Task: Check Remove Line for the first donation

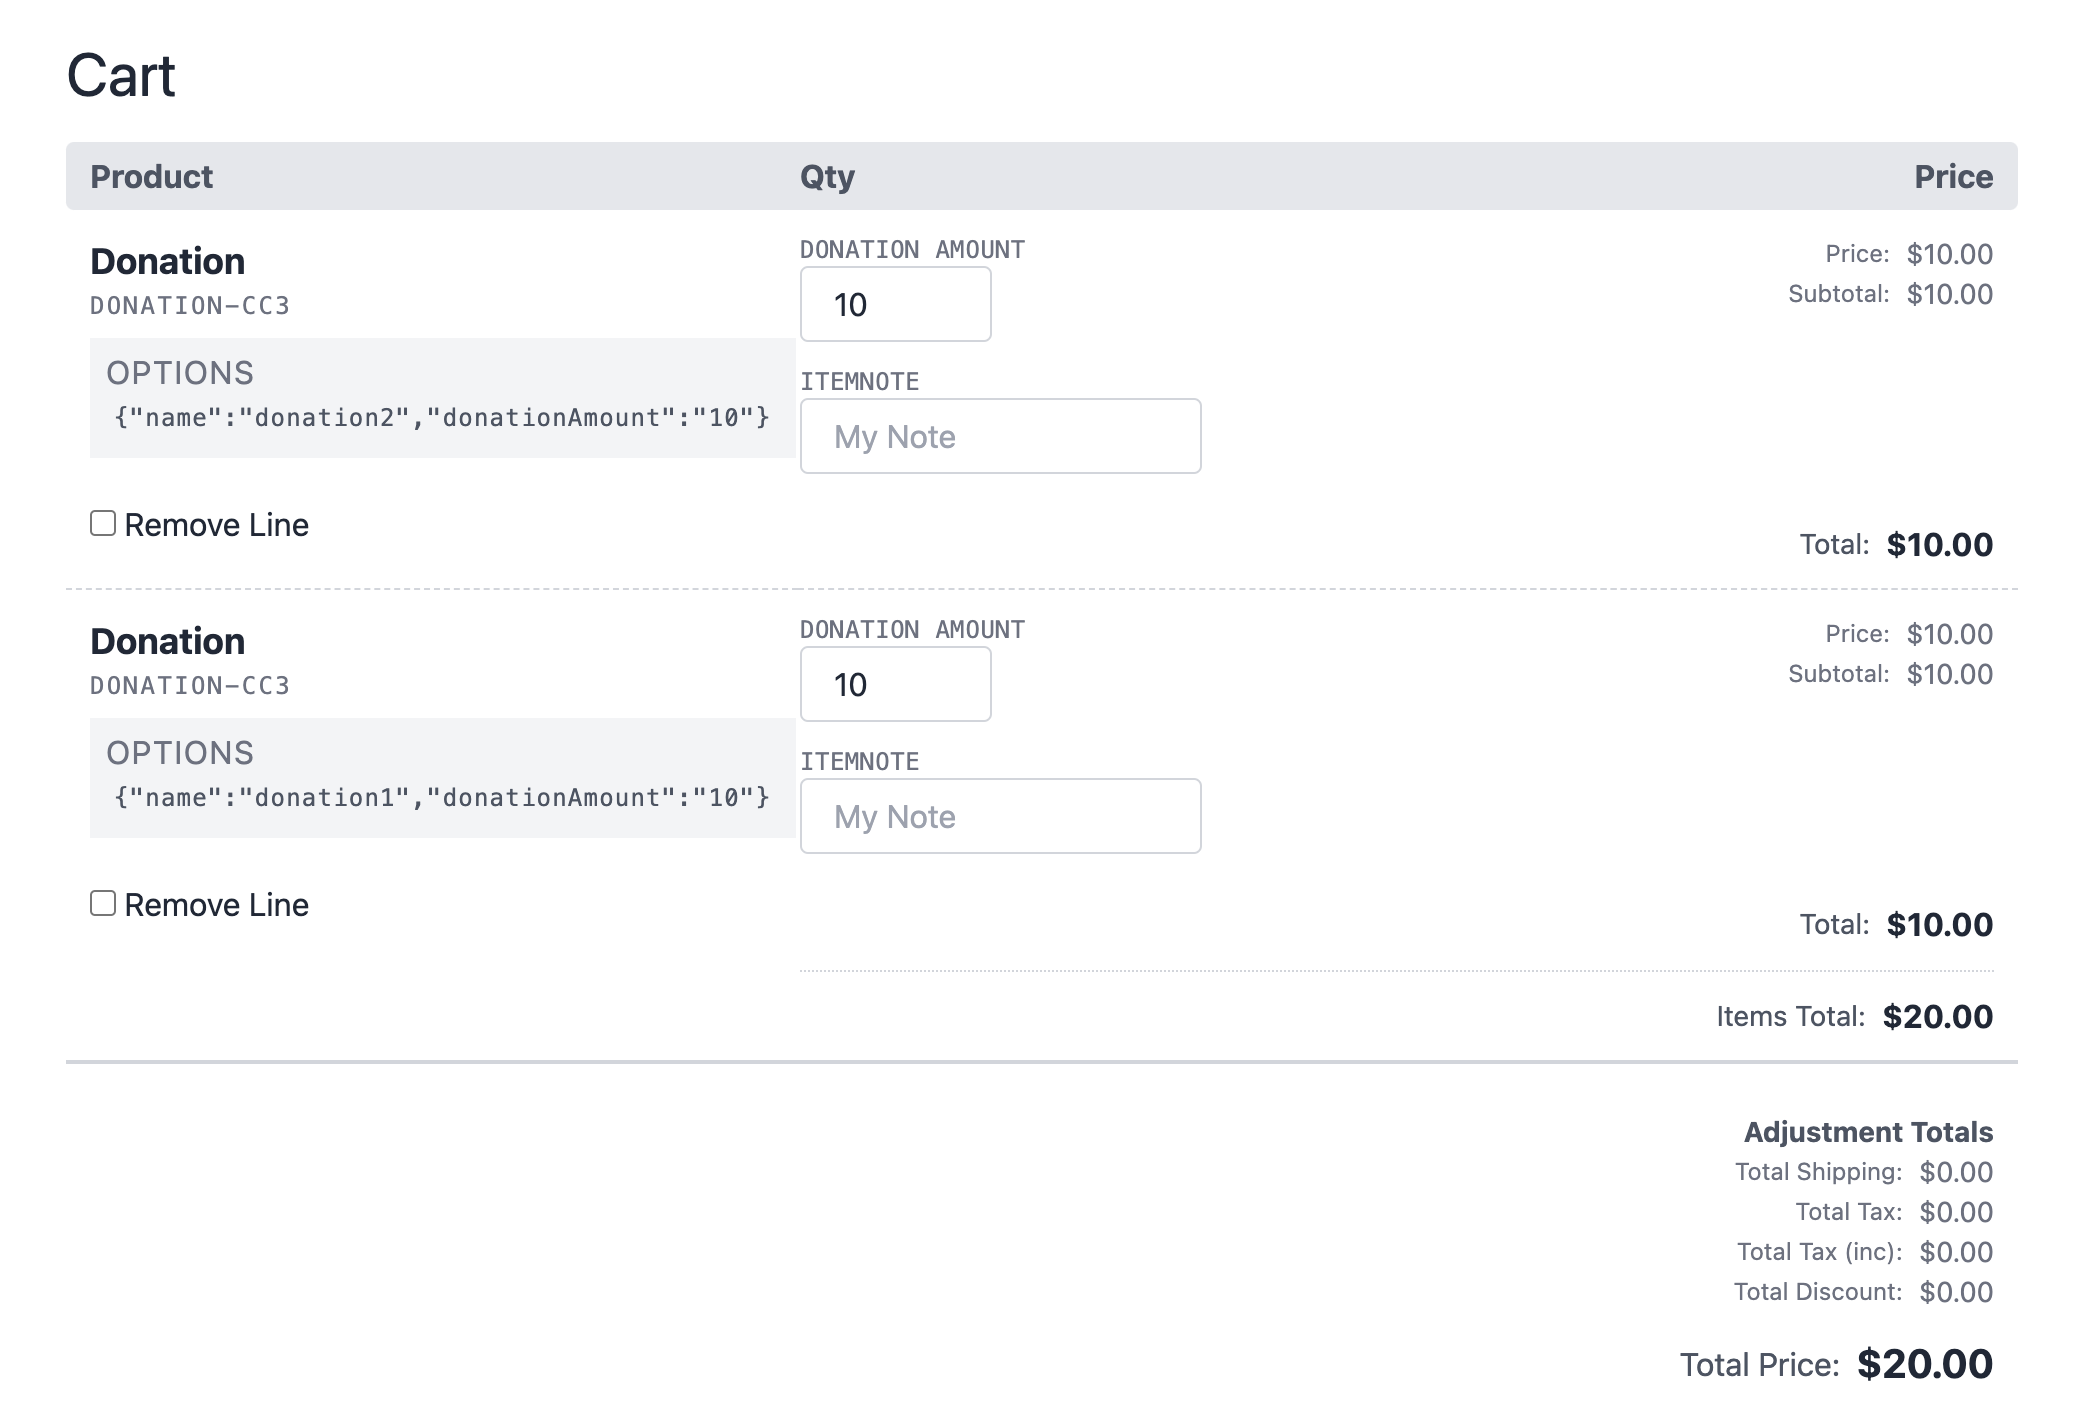Action: click(x=104, y=521)
